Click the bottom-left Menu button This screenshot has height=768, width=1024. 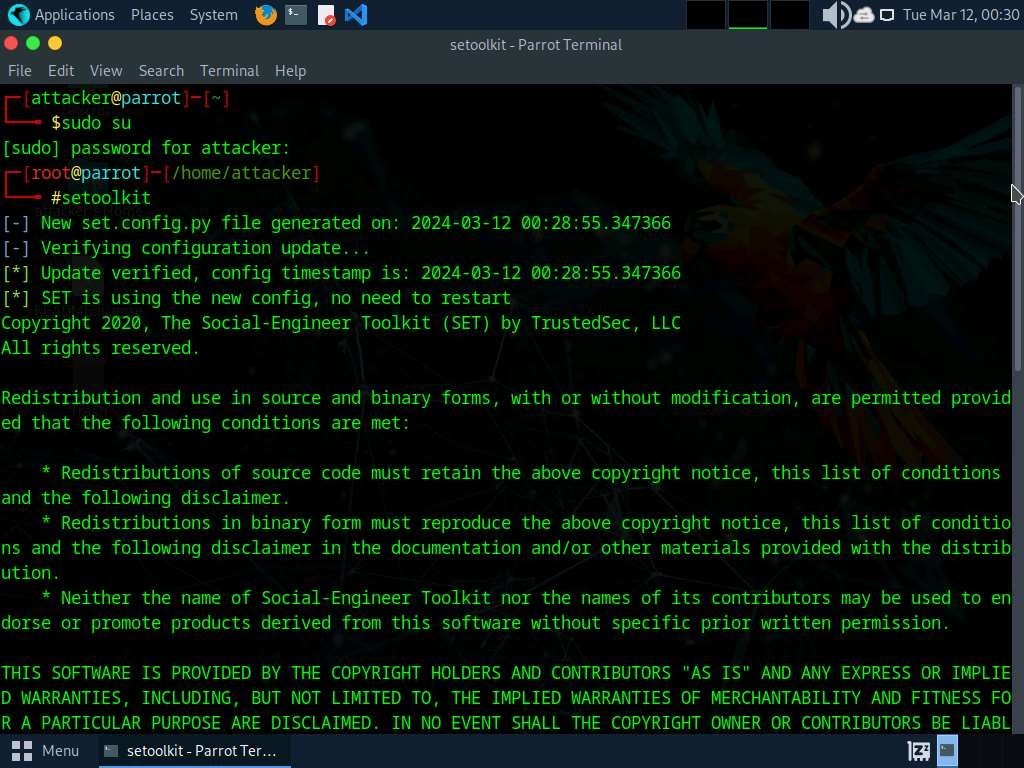point(46,750)
